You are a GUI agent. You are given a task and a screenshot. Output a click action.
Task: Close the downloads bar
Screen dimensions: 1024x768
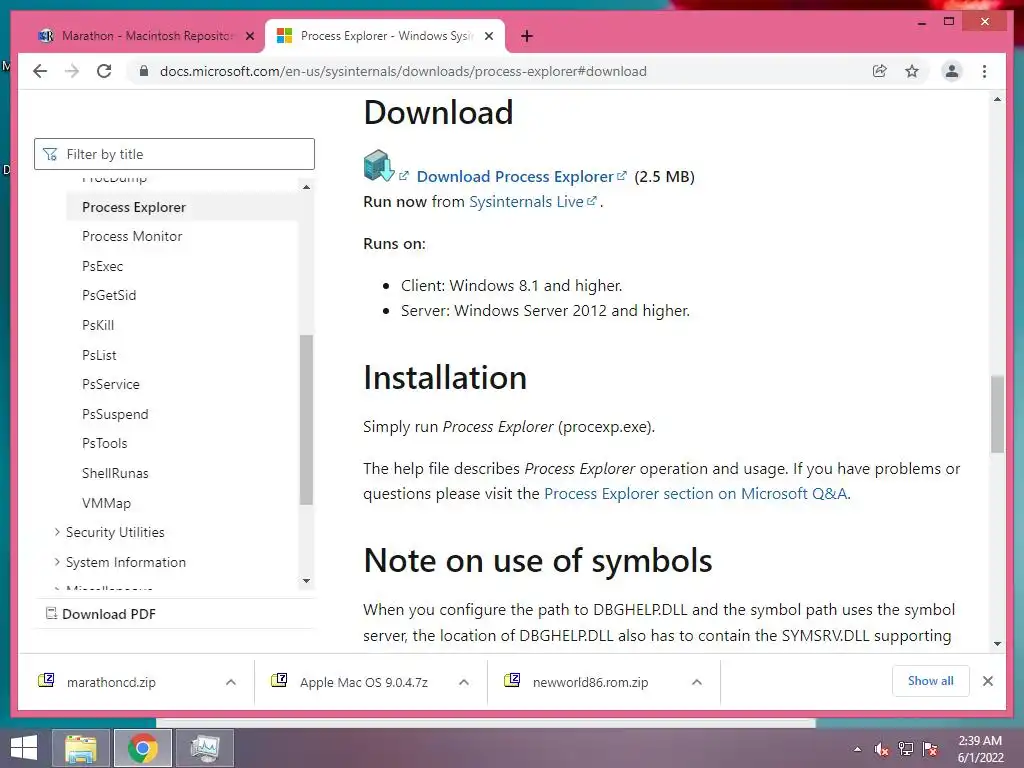tap(987, 681)
